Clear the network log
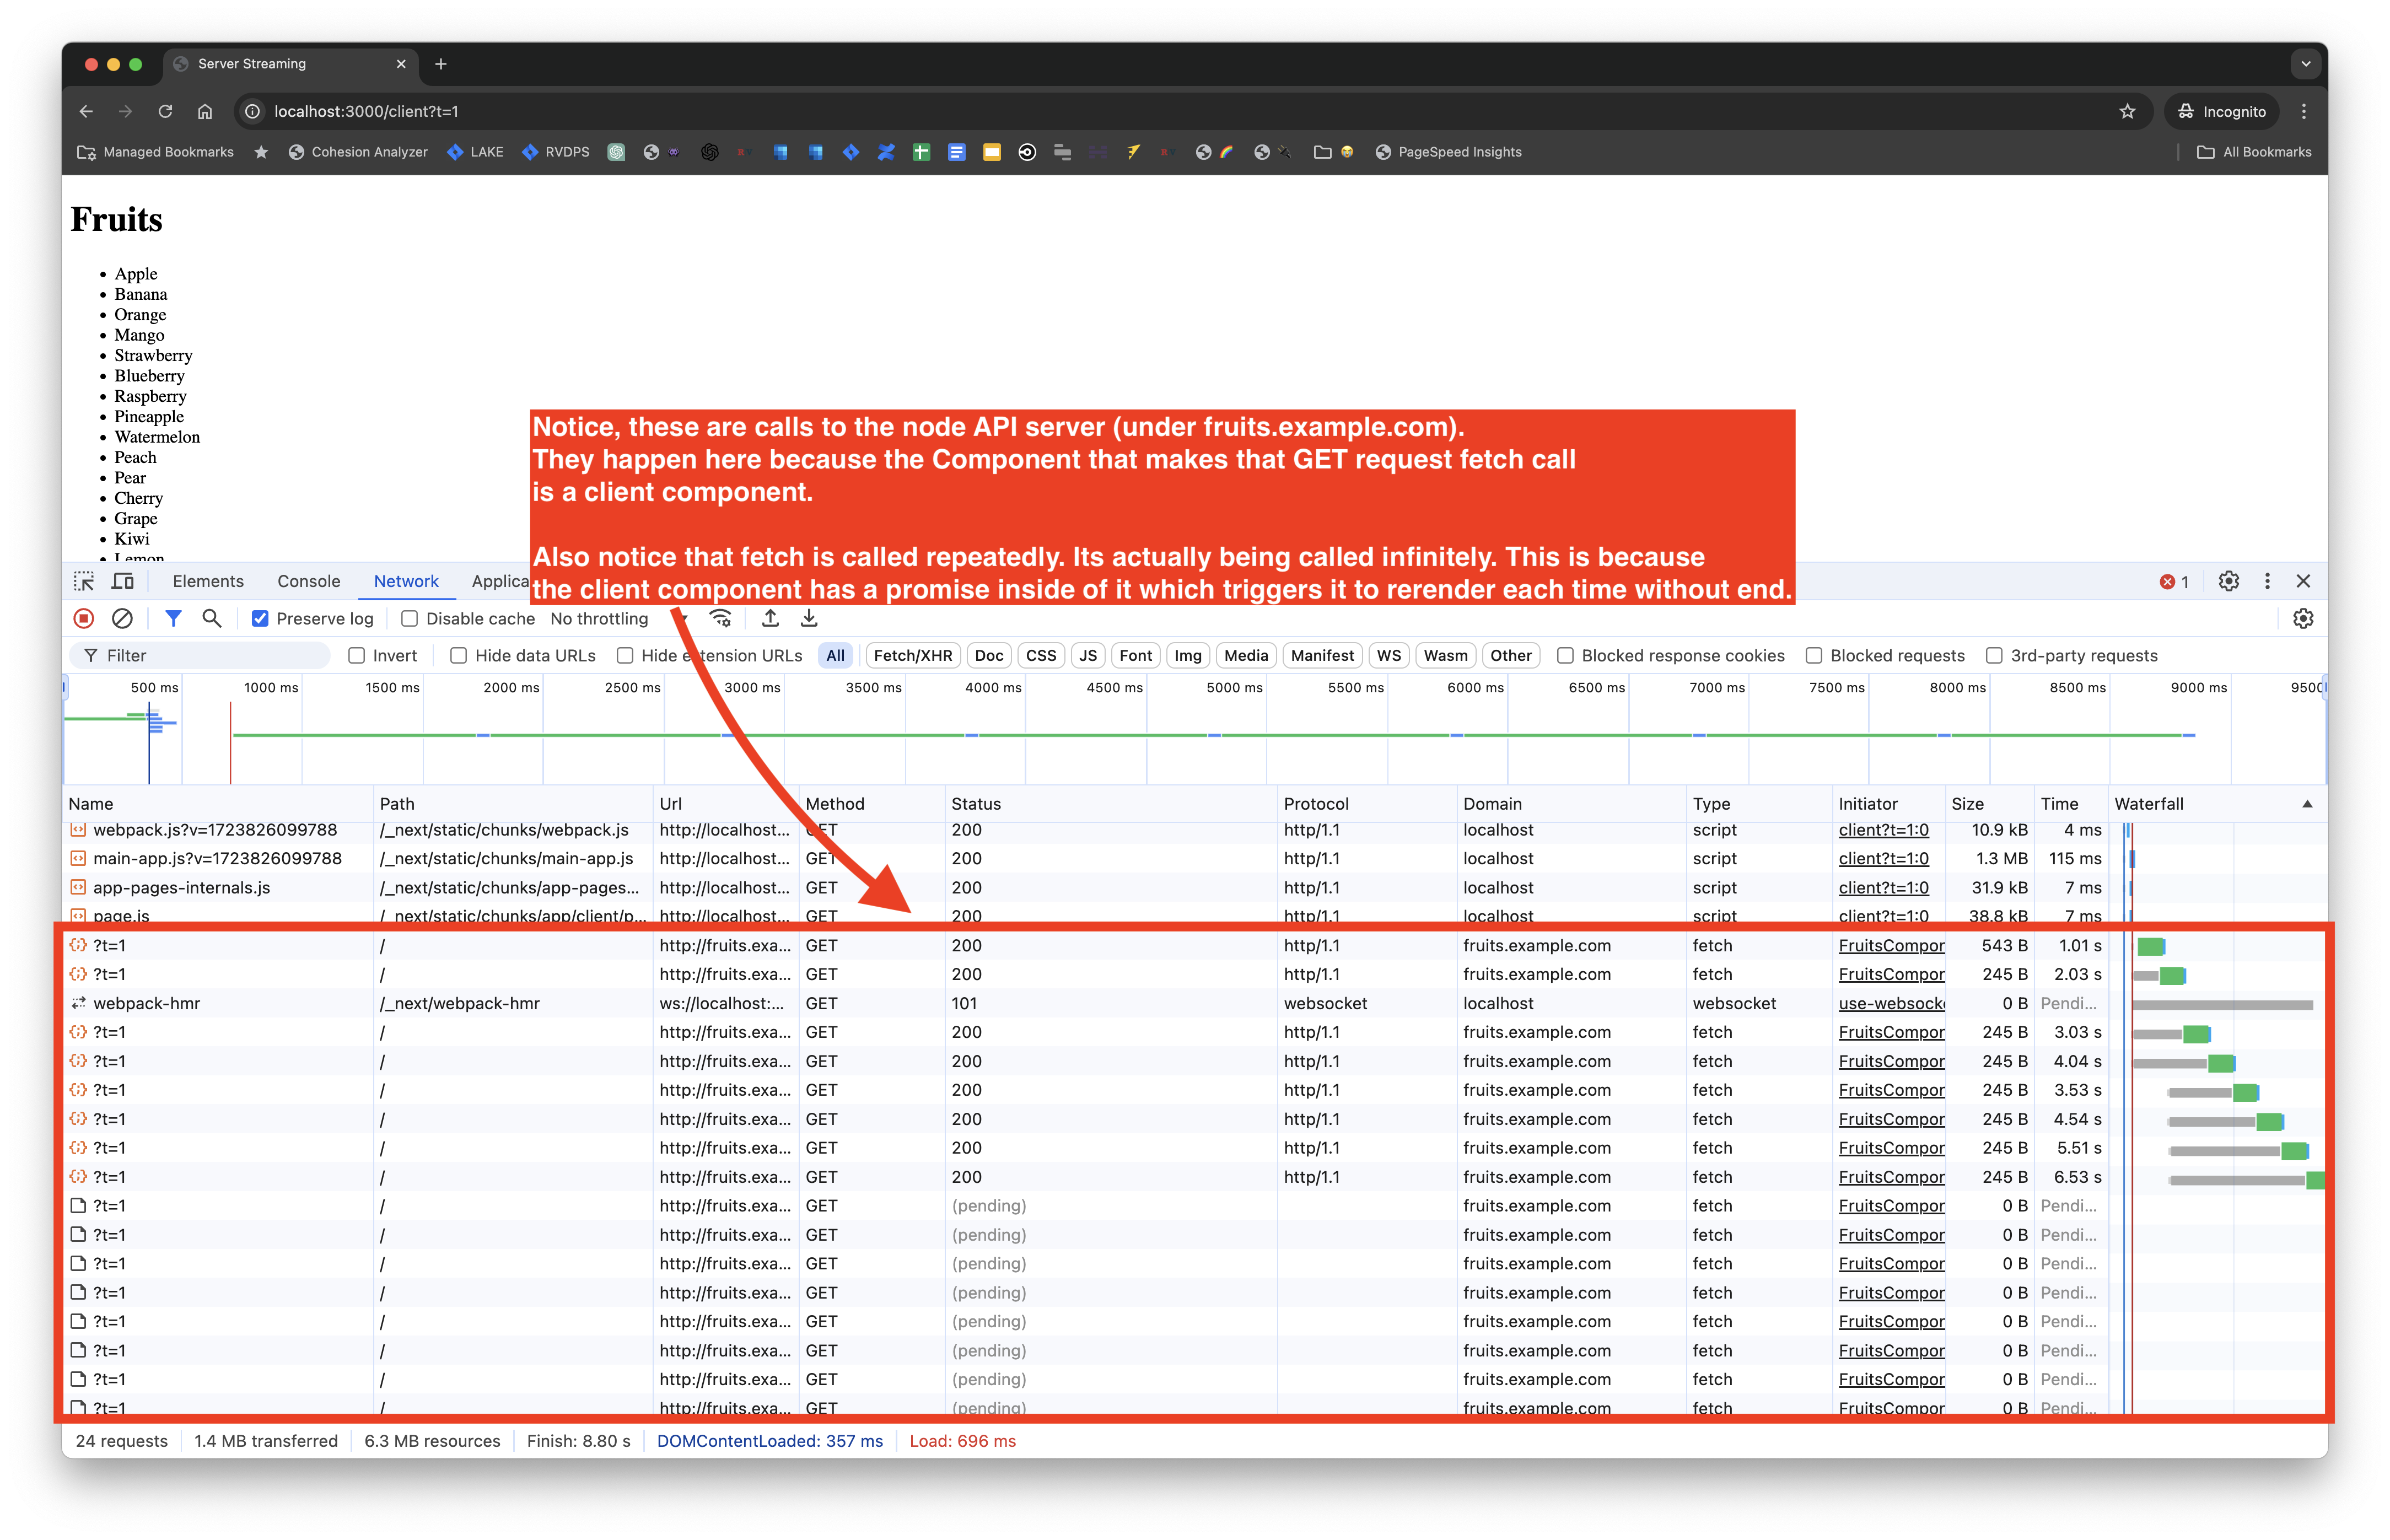 point(122,619)
